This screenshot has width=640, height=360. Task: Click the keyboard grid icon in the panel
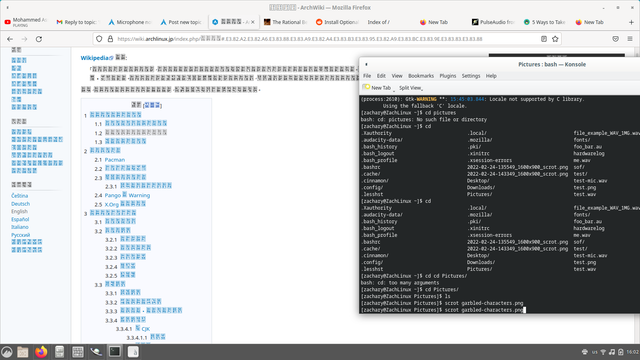(78, 352)
